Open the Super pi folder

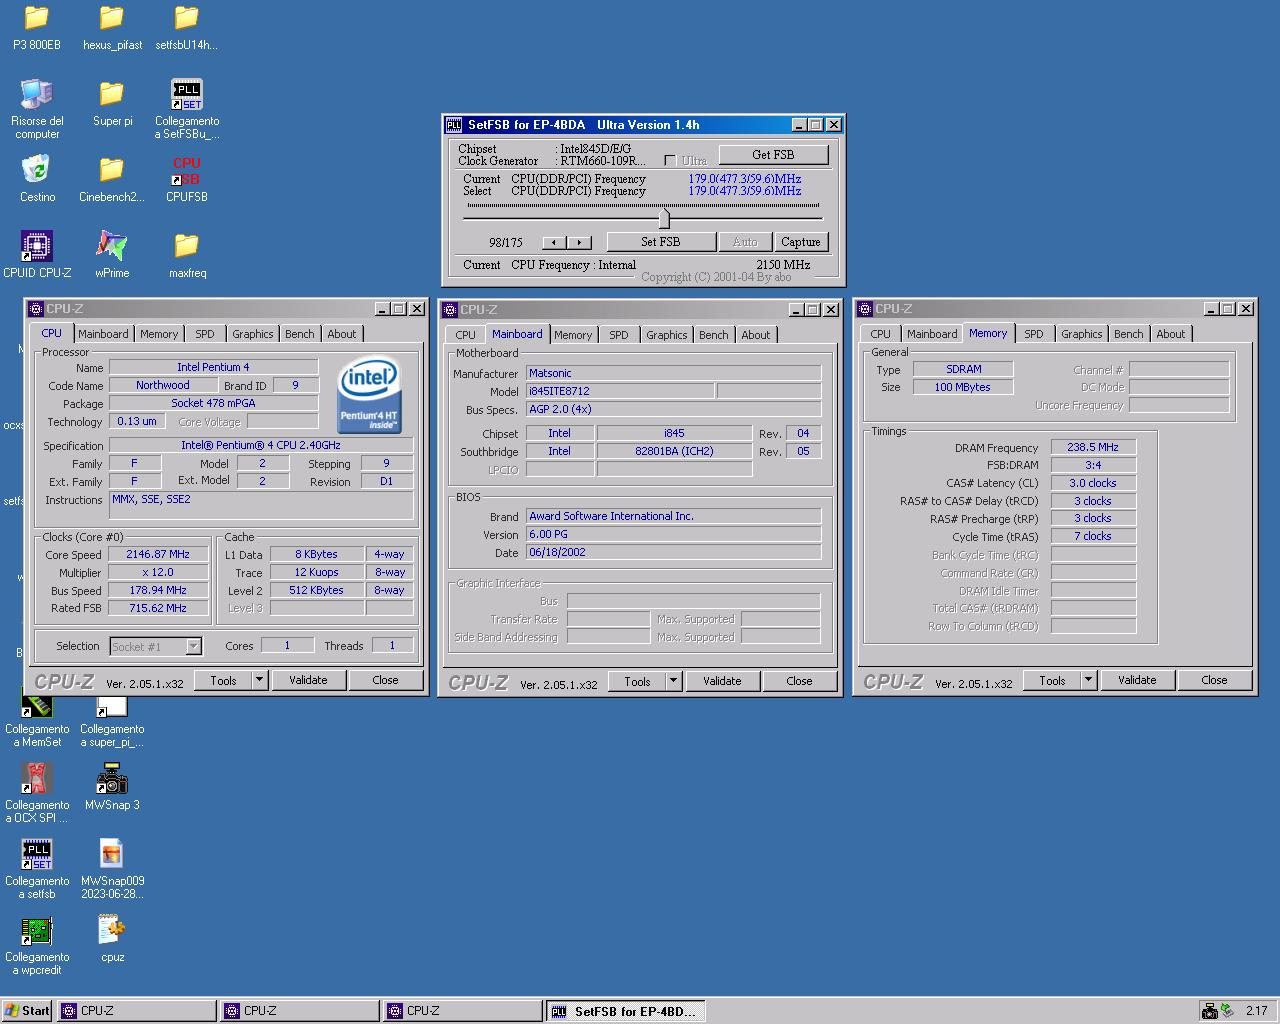point(112,94)
